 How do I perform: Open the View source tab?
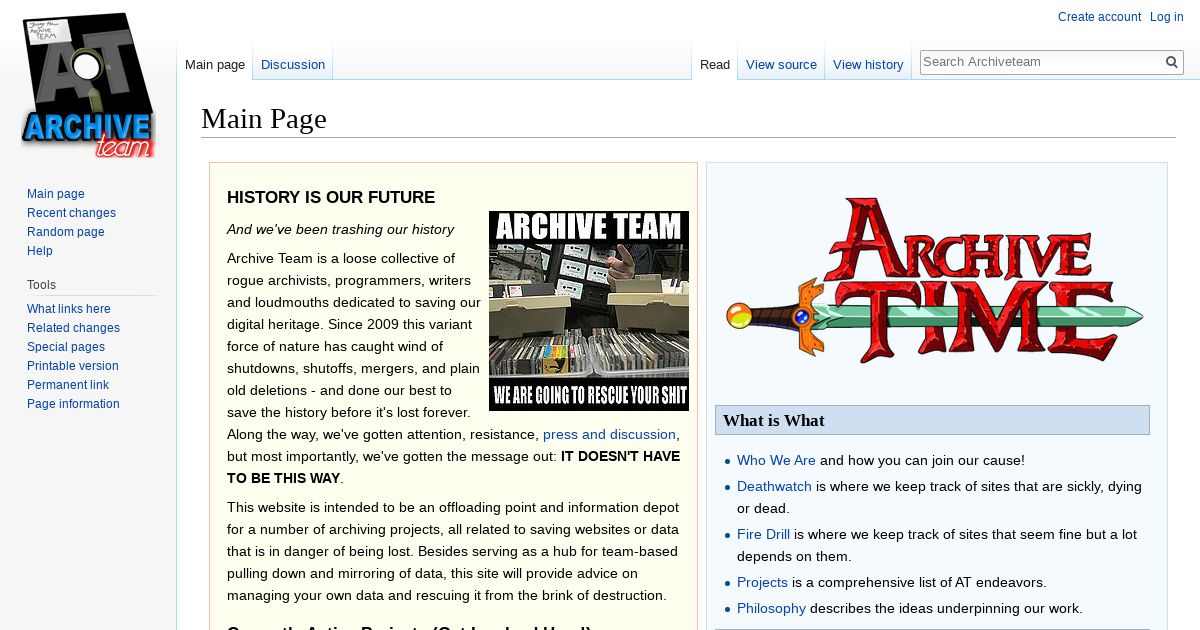point(781,64)
